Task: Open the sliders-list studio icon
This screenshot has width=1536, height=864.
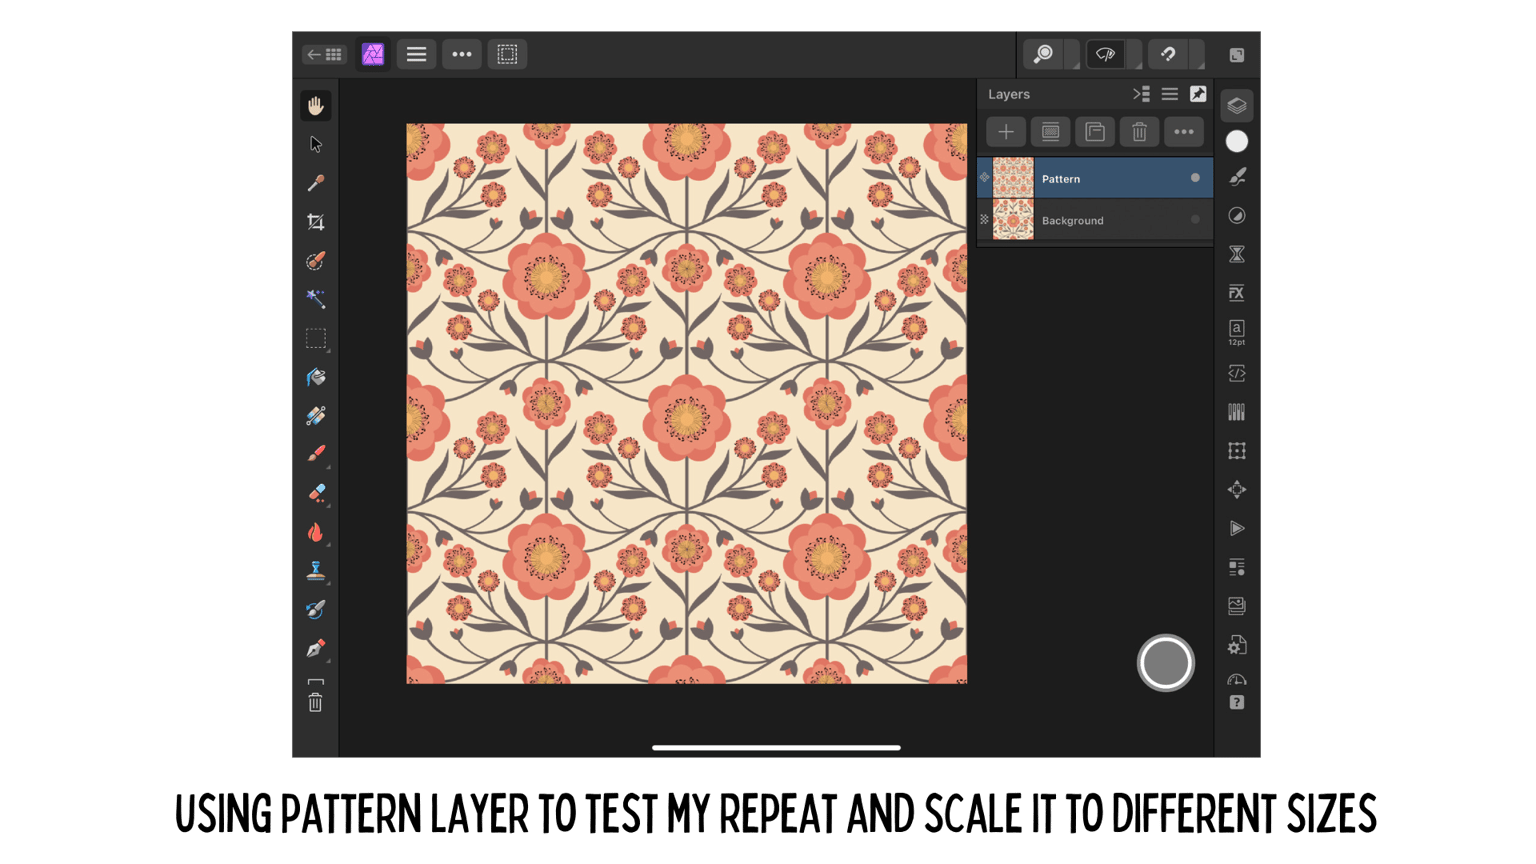Action: pos(1237,567)
